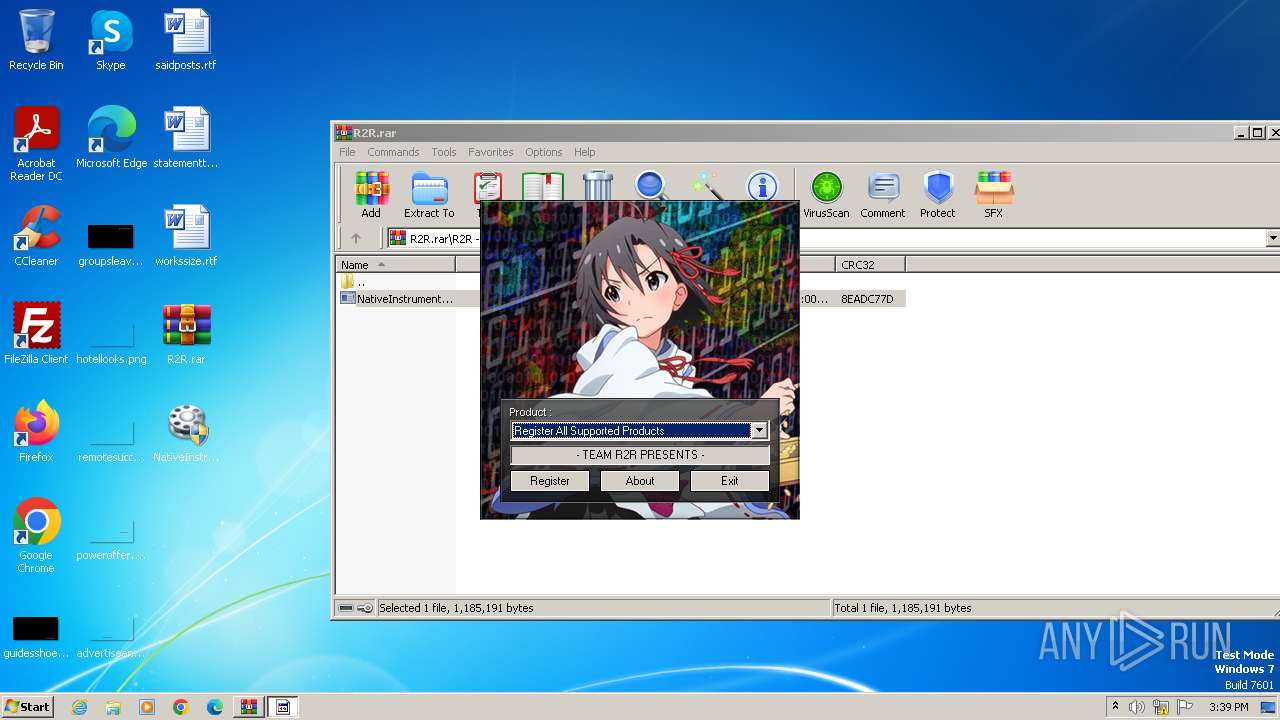Click the Exit button
The image size is (1280, 720).
click(x=730, y=481)
